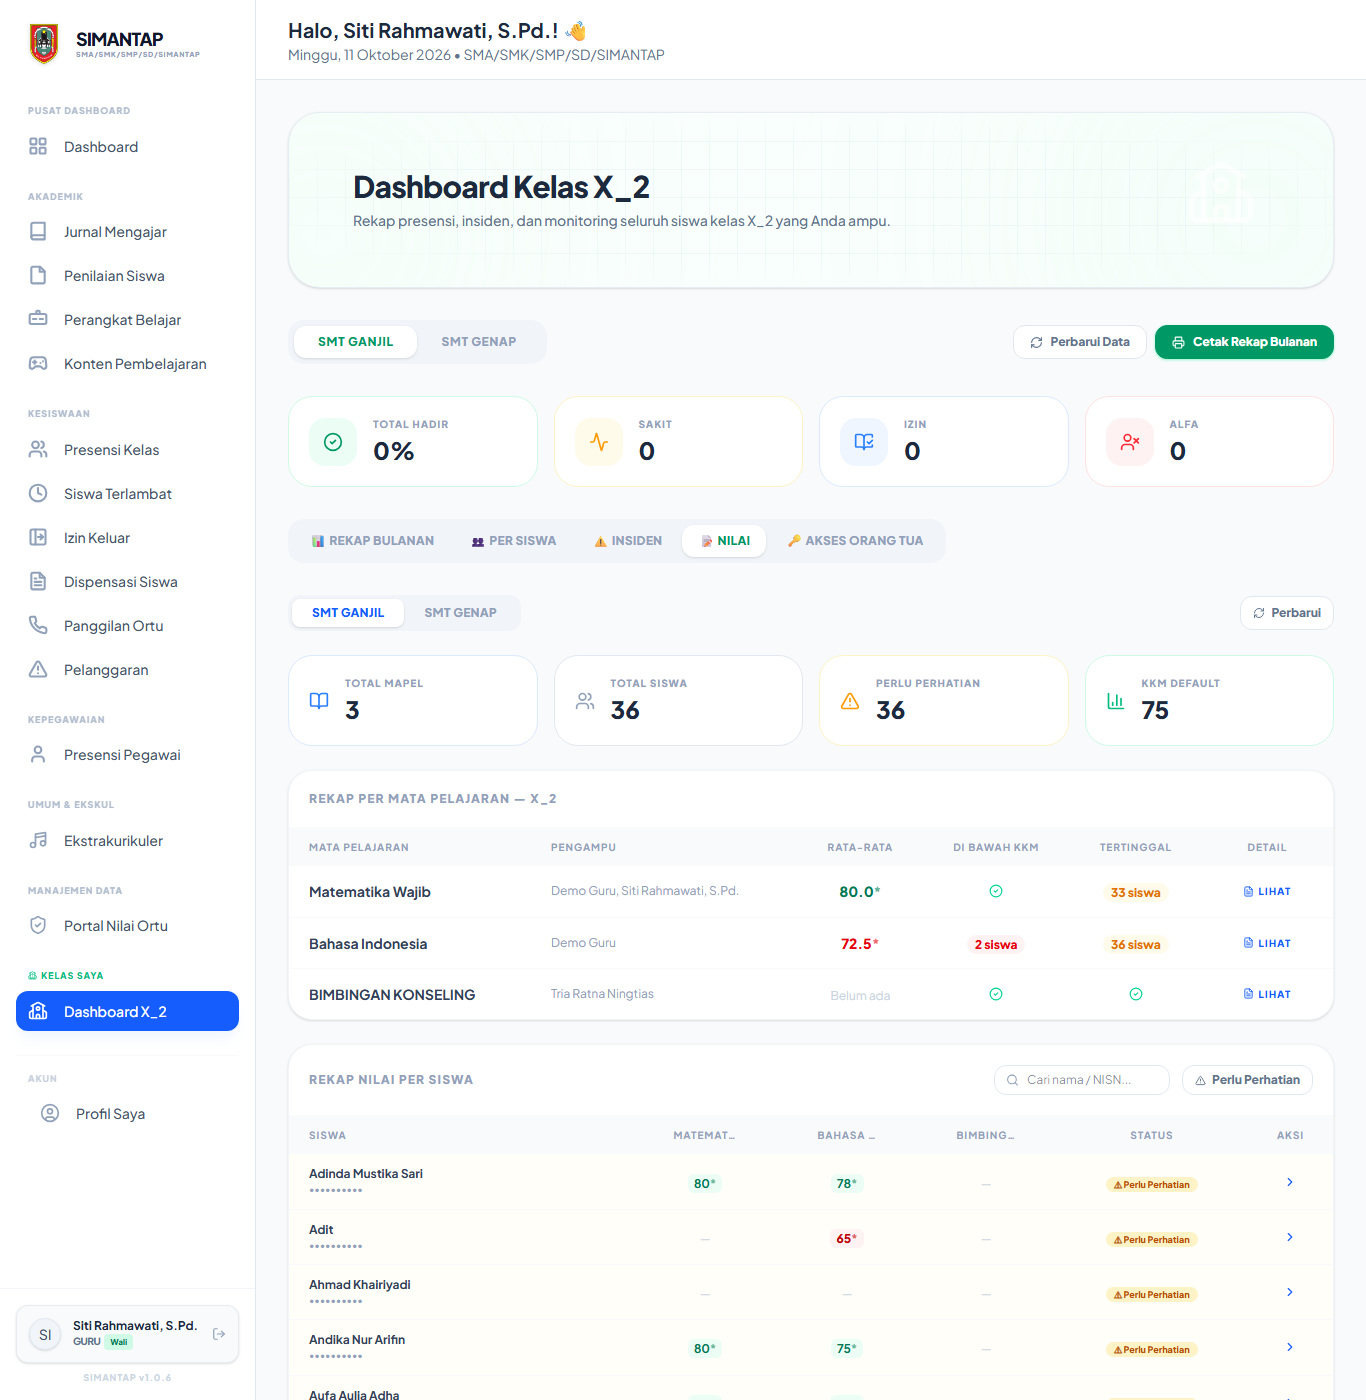
Task: Click the Panggilan Ortu phone icon
Action: coord(38,626)
